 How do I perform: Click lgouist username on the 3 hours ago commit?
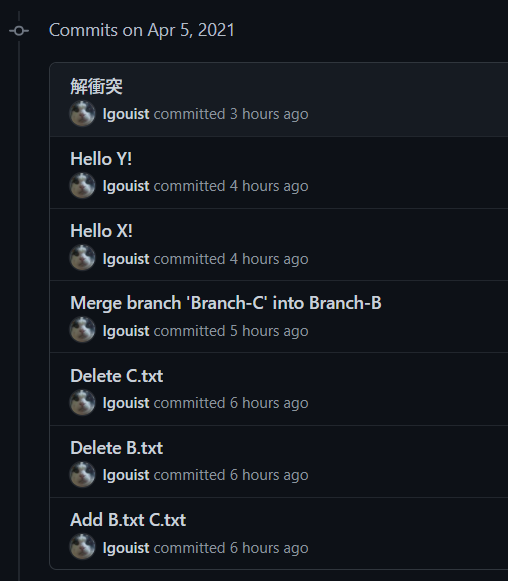(126, 114)
